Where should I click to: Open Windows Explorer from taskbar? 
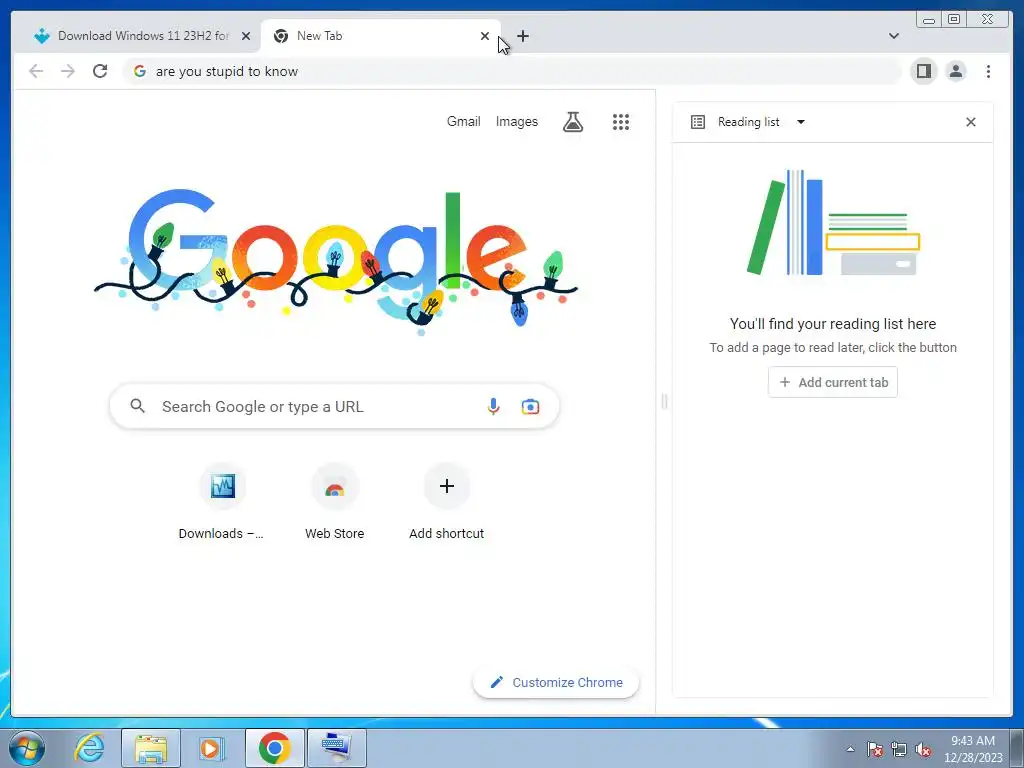151,748
